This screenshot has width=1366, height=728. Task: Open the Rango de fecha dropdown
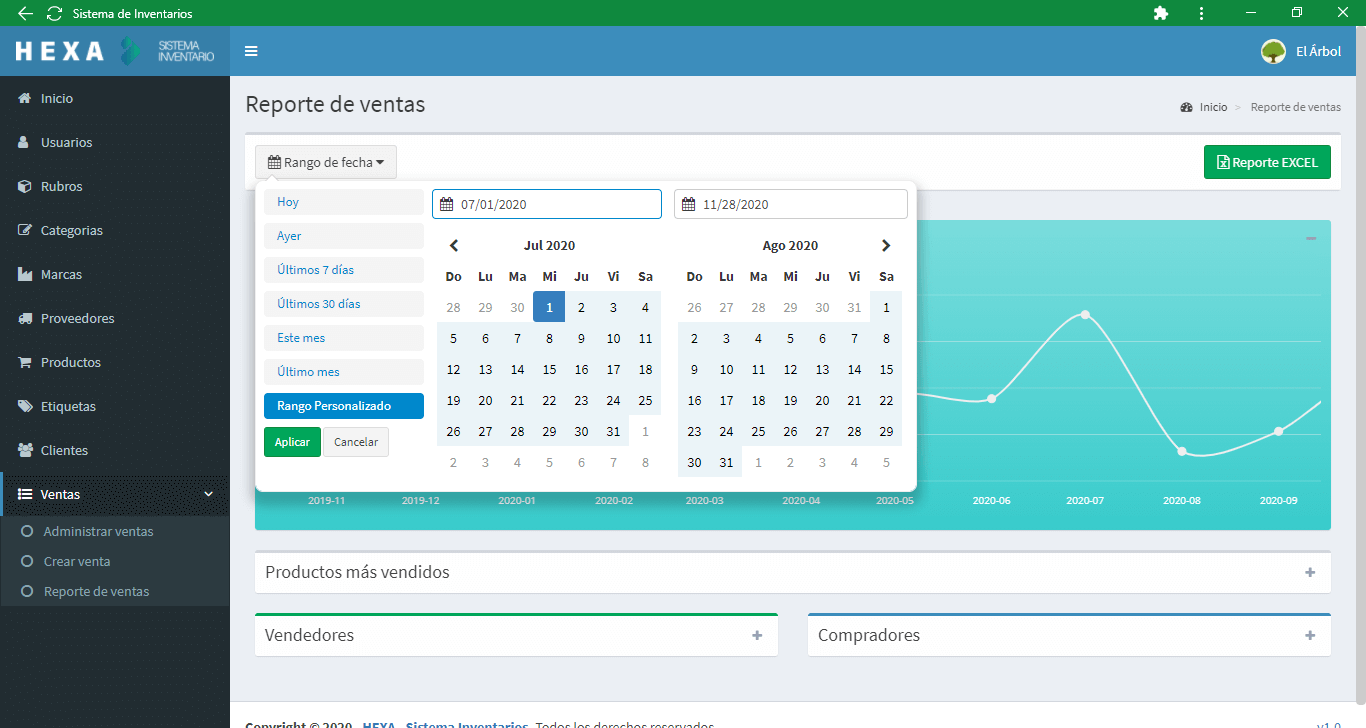(326, 162)
